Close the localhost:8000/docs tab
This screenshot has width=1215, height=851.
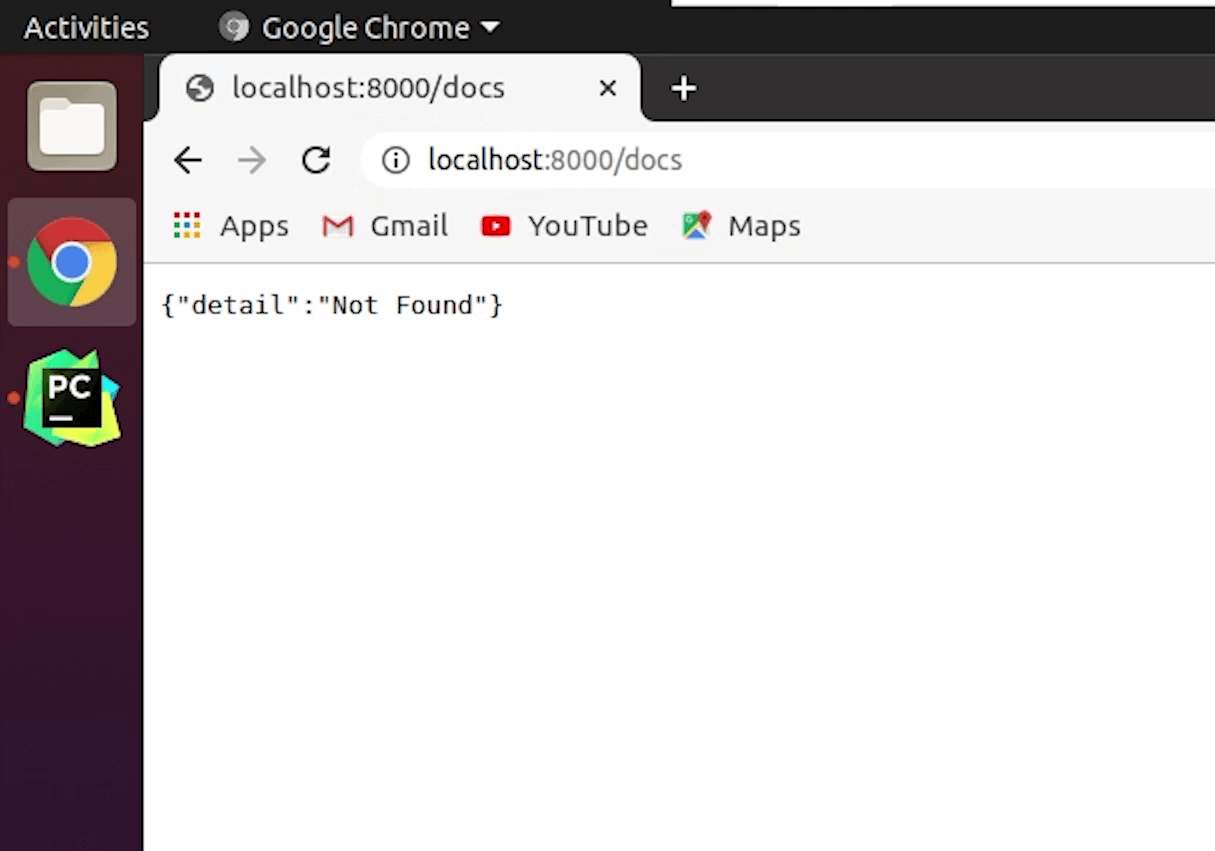click(607, 89)
